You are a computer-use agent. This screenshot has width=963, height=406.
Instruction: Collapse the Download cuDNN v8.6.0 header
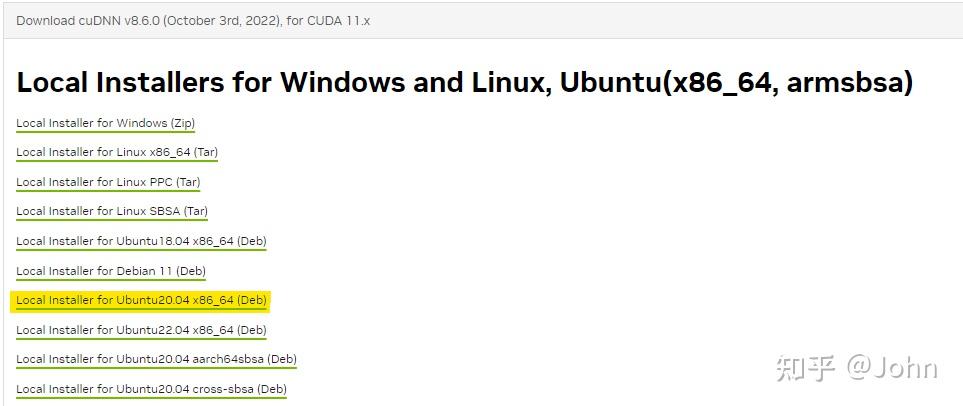193,20
